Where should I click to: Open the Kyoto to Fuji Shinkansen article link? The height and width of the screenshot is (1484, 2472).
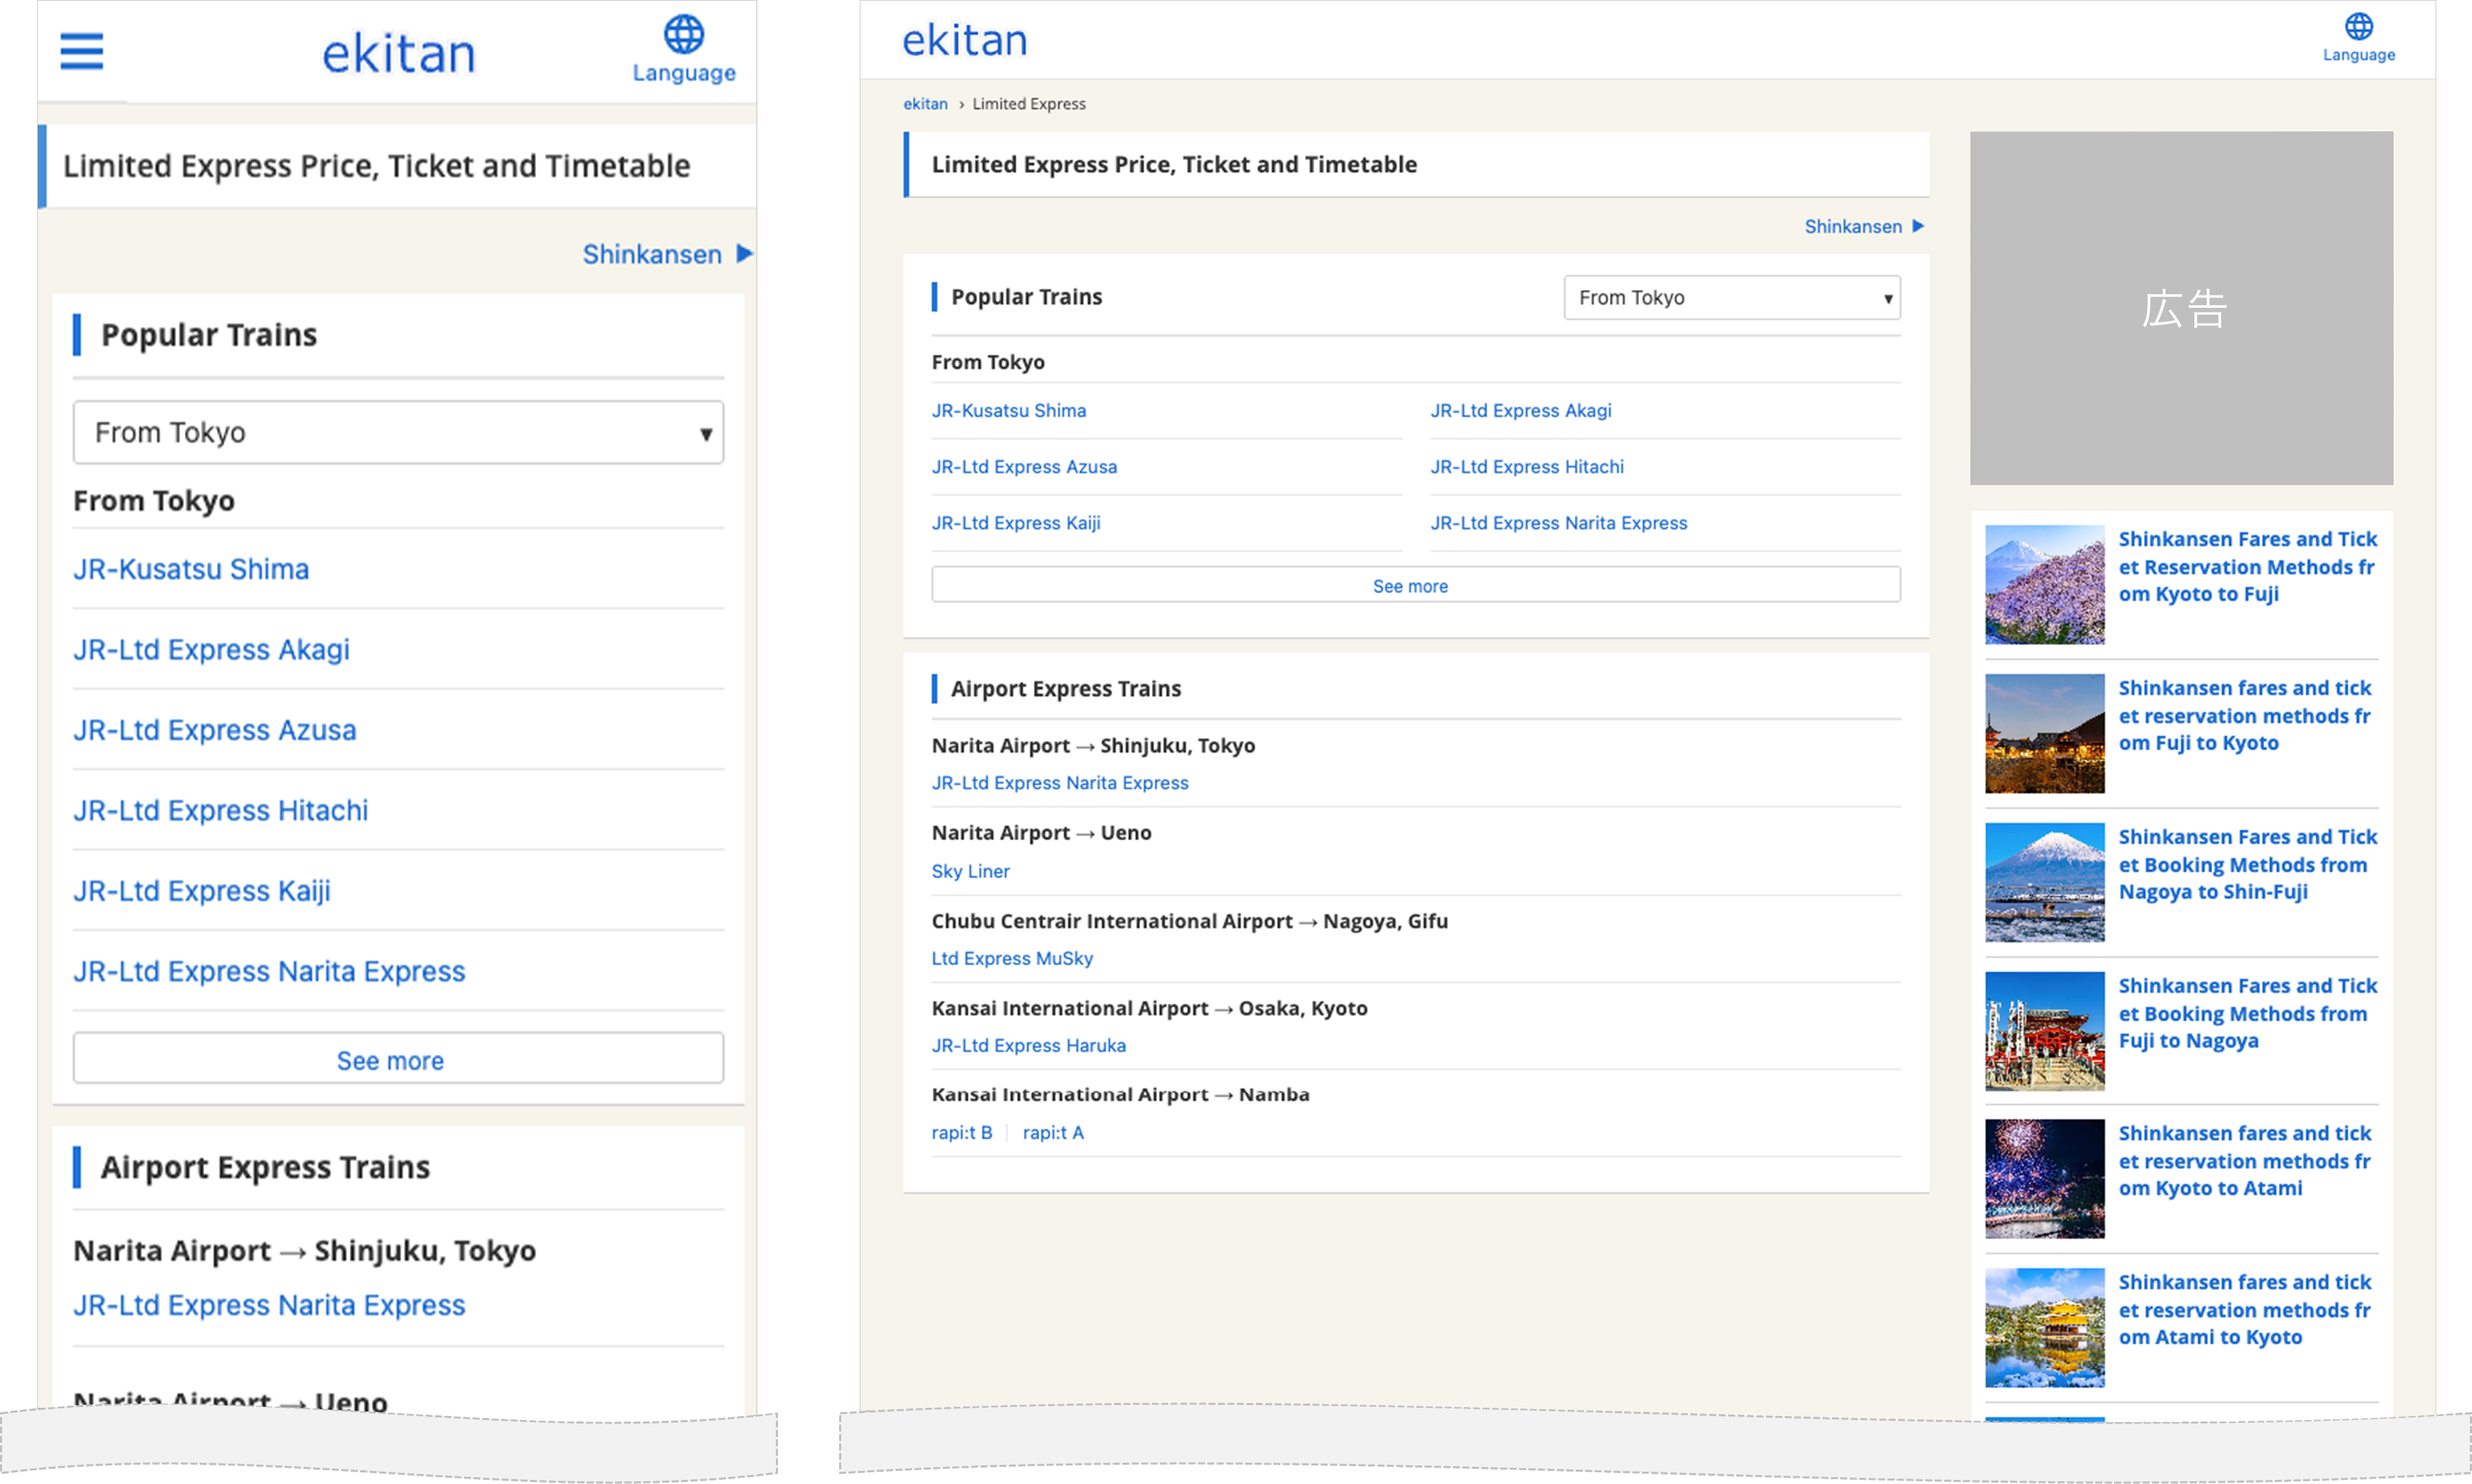[2247, 566]
